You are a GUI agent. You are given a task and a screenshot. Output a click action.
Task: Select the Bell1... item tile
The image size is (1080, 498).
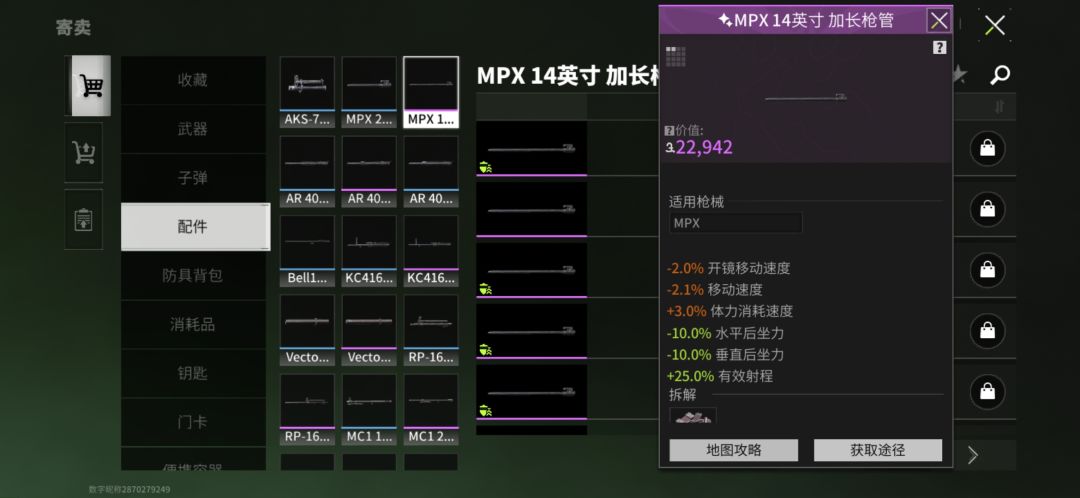click(x=307, y=251)
